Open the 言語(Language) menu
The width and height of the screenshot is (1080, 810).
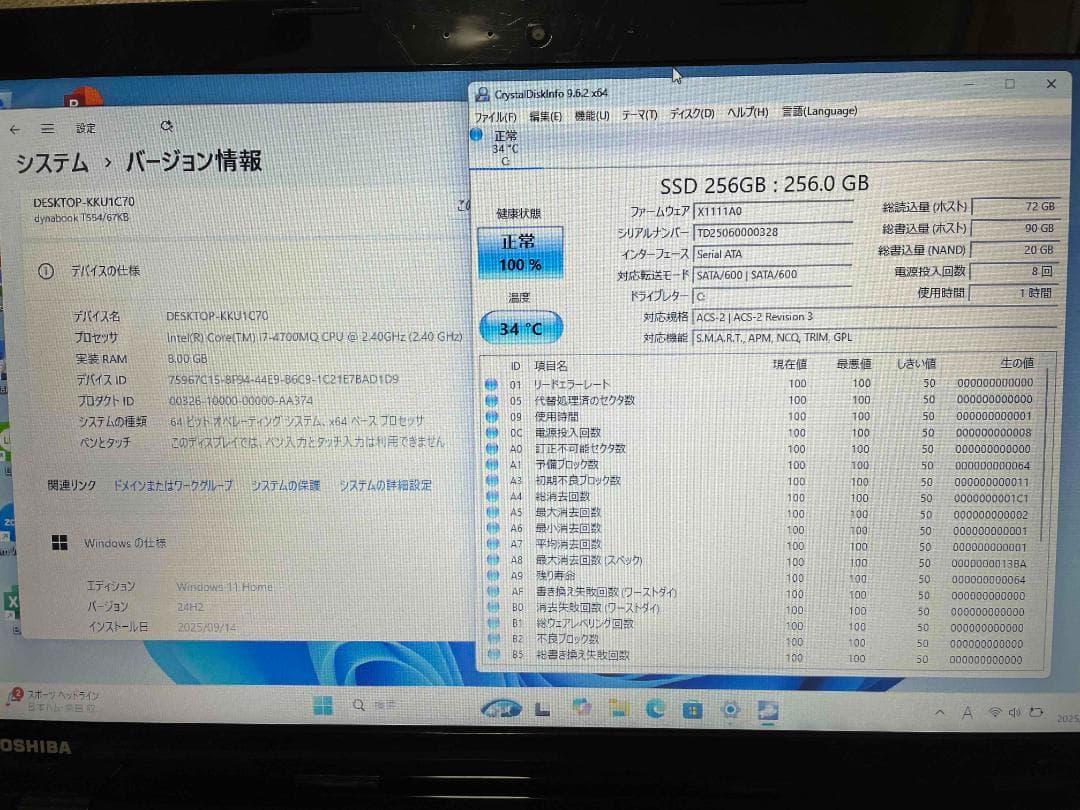(818, 112)
